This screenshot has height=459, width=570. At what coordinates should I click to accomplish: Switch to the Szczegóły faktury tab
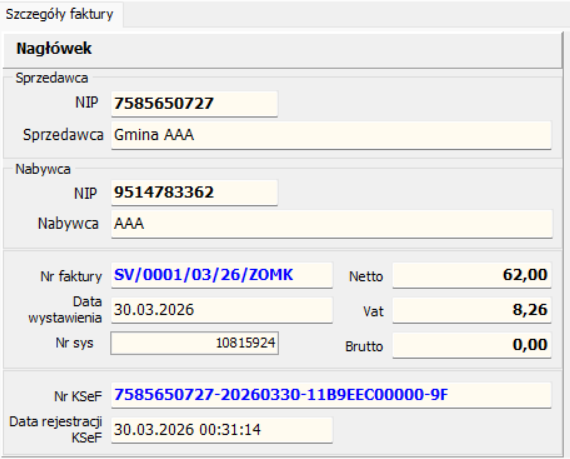coord(60,15)
